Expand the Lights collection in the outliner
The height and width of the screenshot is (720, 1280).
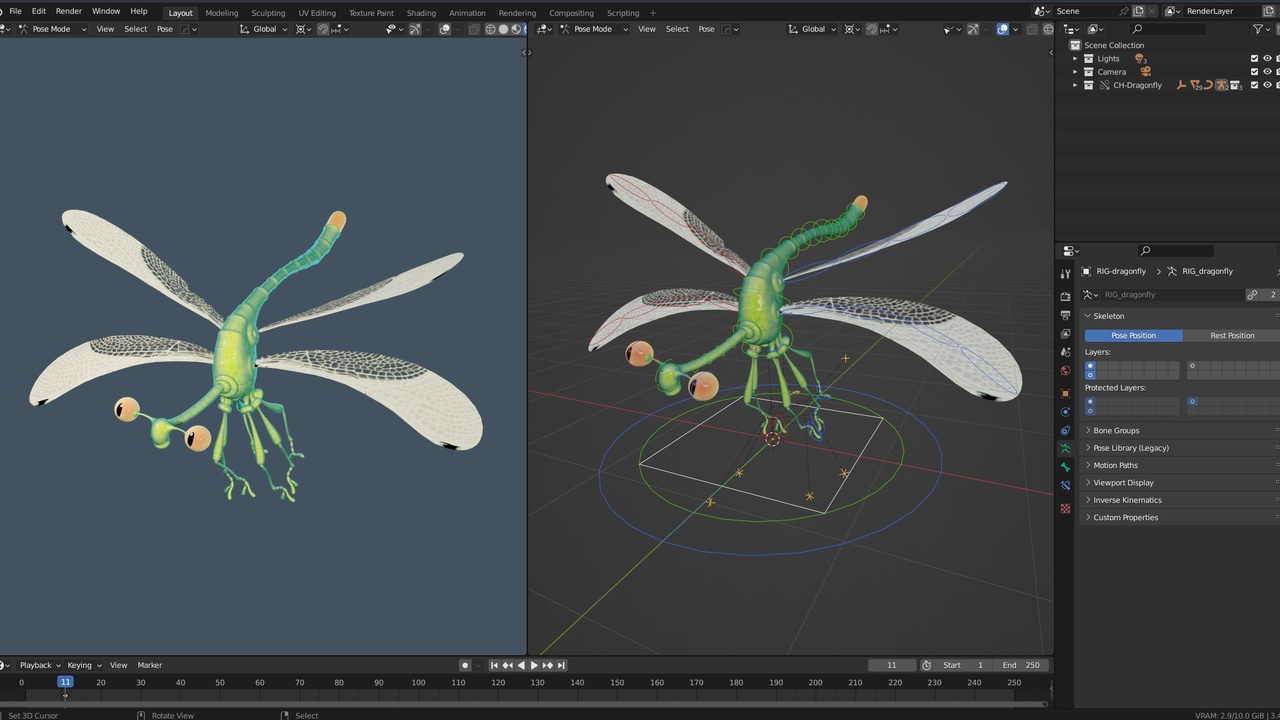[1076, 58]
